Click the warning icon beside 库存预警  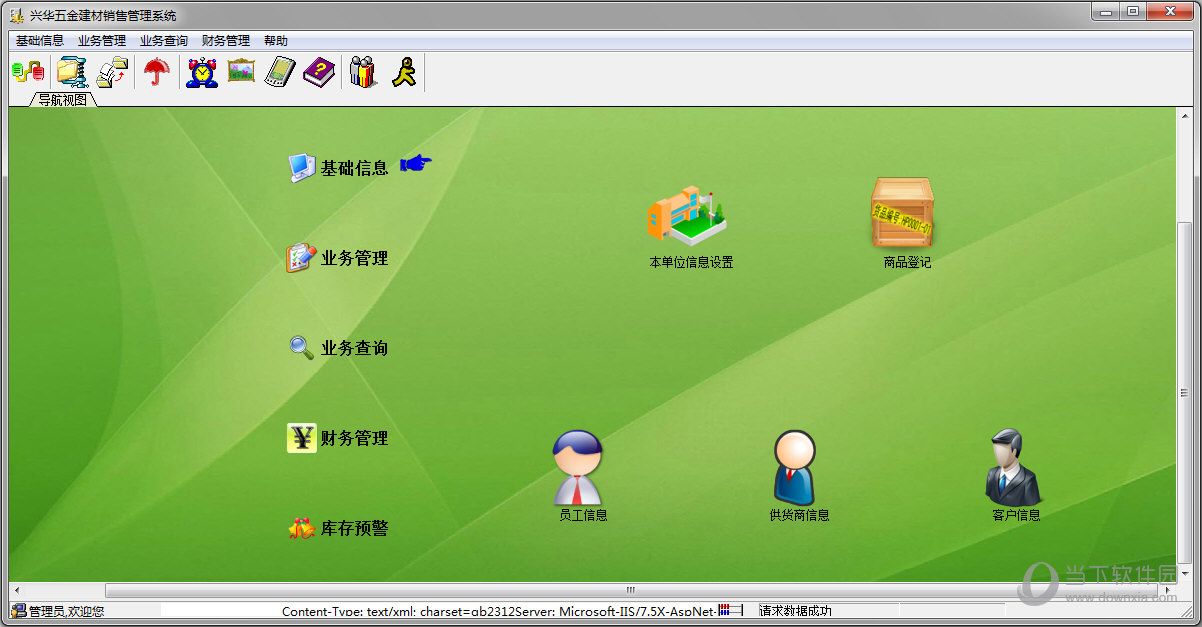[x=301, y=528]
